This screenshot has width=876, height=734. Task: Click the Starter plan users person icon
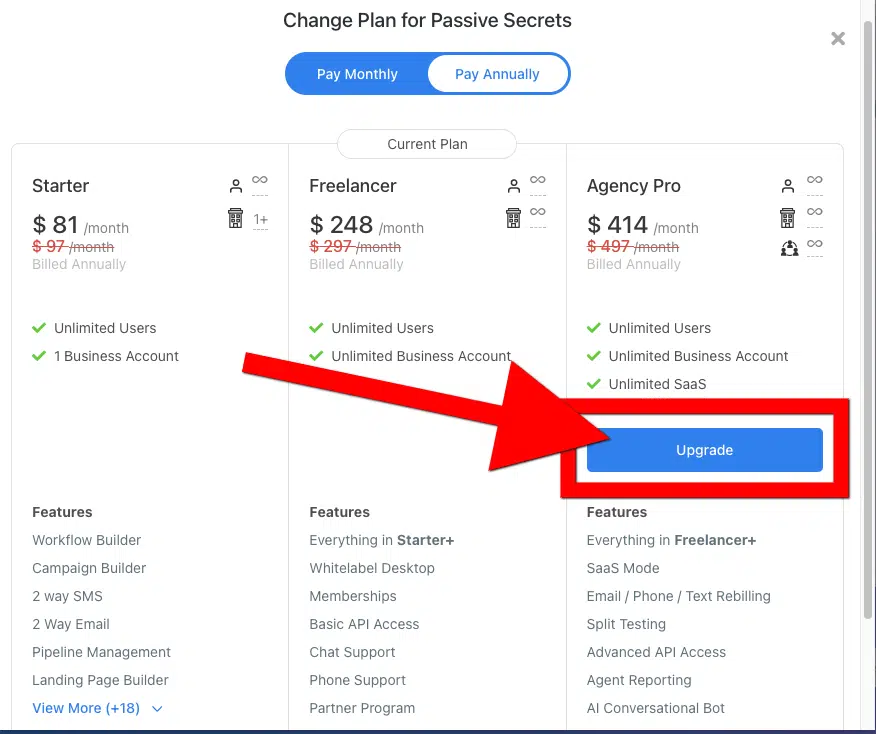pos(236,186)
